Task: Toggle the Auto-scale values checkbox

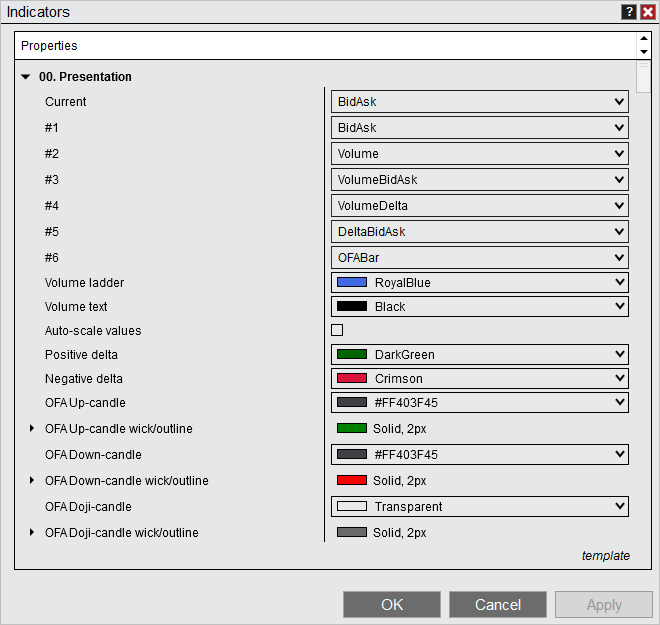Action: click(x=337, y=330)
